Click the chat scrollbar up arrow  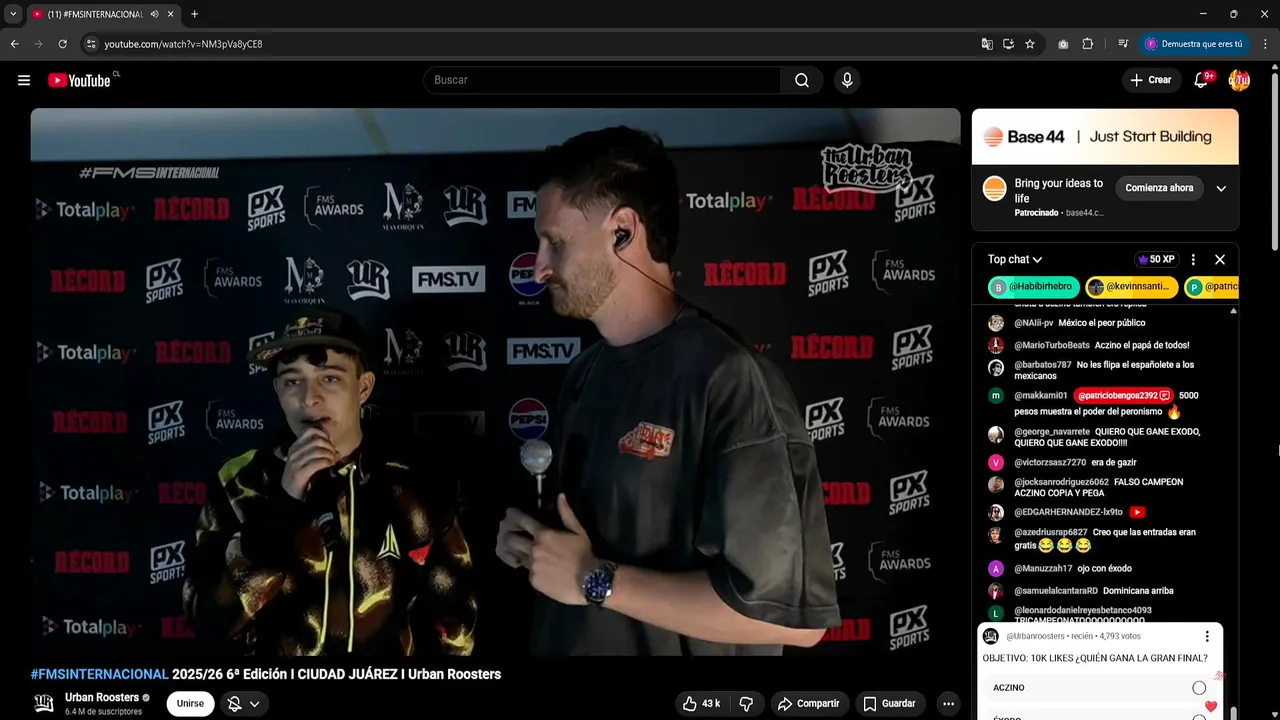click(1233, 311)
